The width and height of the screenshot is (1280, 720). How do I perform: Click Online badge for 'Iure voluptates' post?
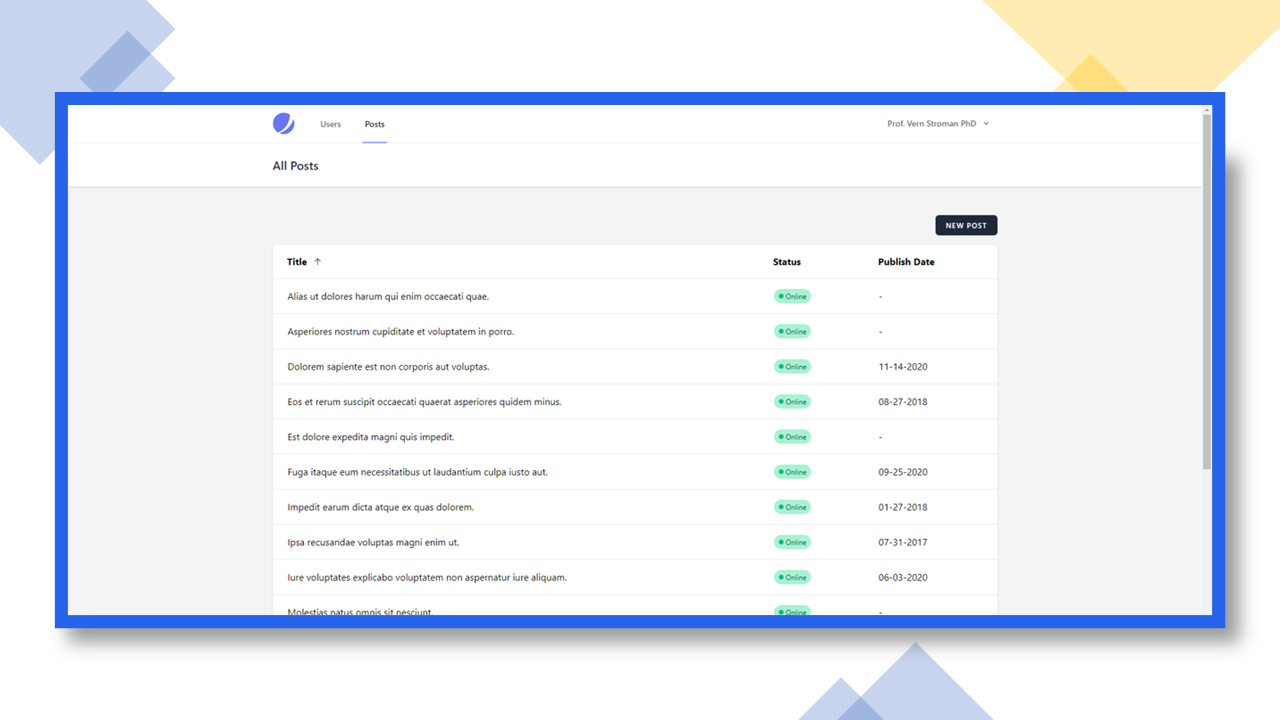[792, 577]
